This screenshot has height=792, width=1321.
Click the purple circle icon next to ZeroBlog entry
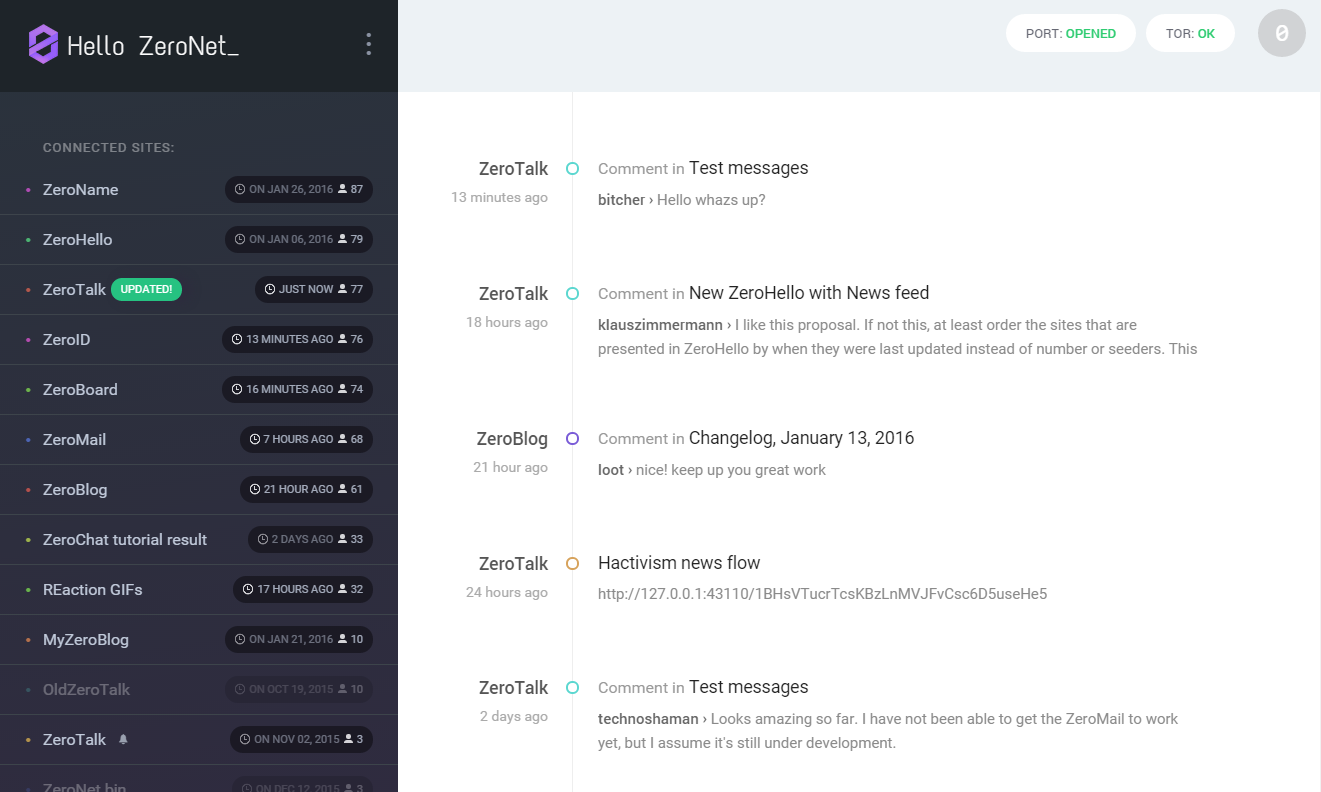coord(572,439)
